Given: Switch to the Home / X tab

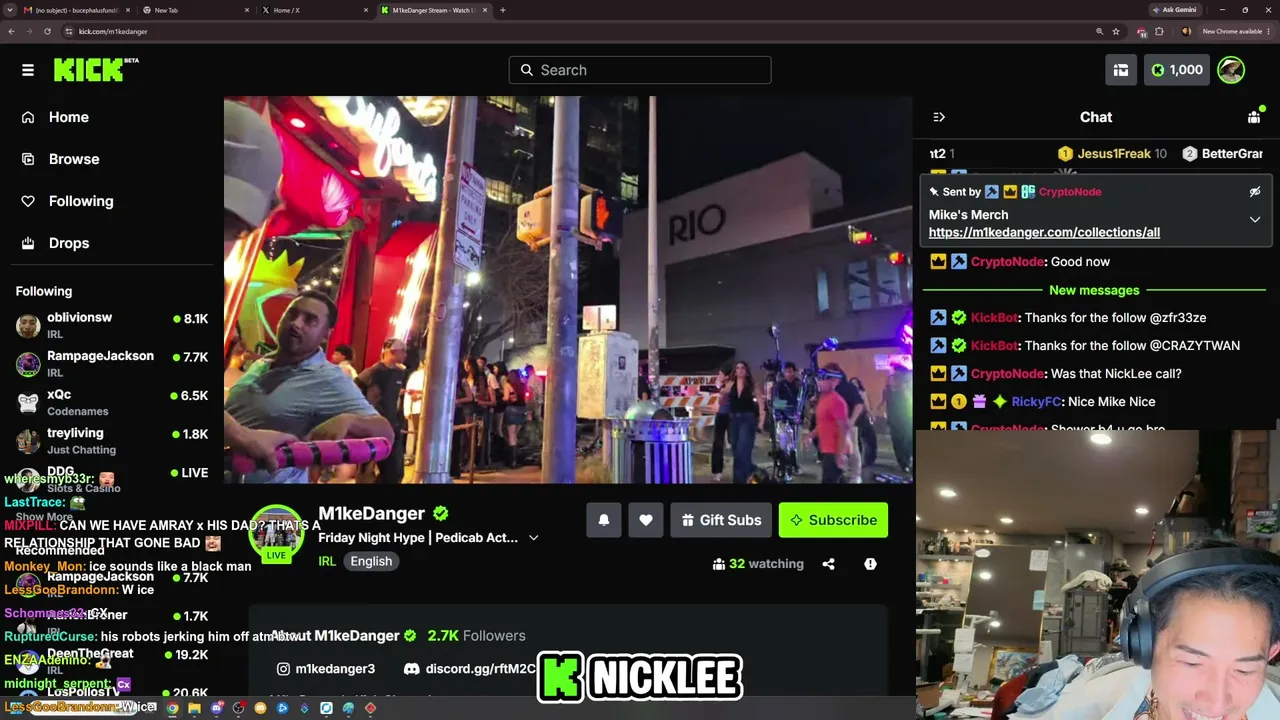Looking at the screenshot, I should tap(315, 10).
